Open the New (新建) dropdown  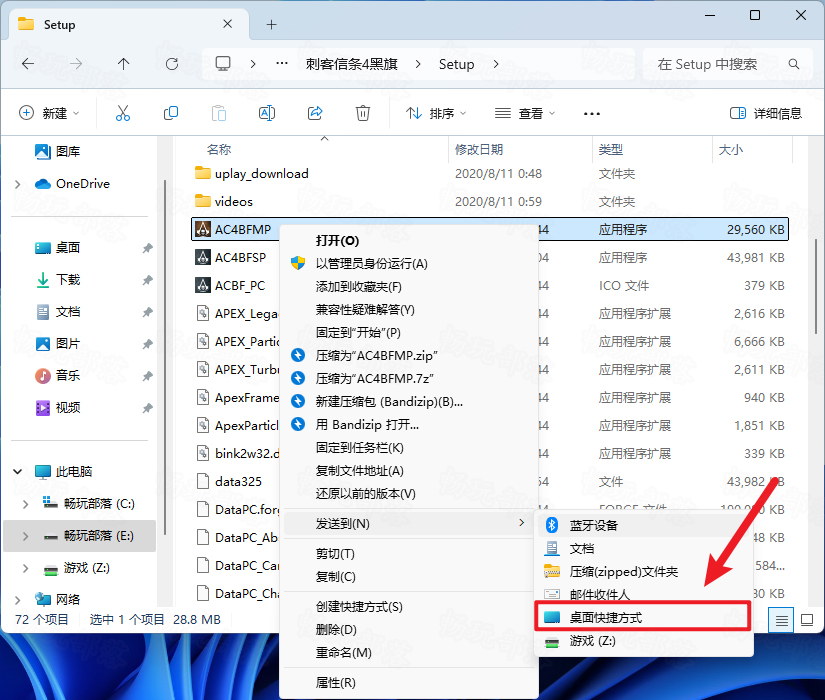49,113
